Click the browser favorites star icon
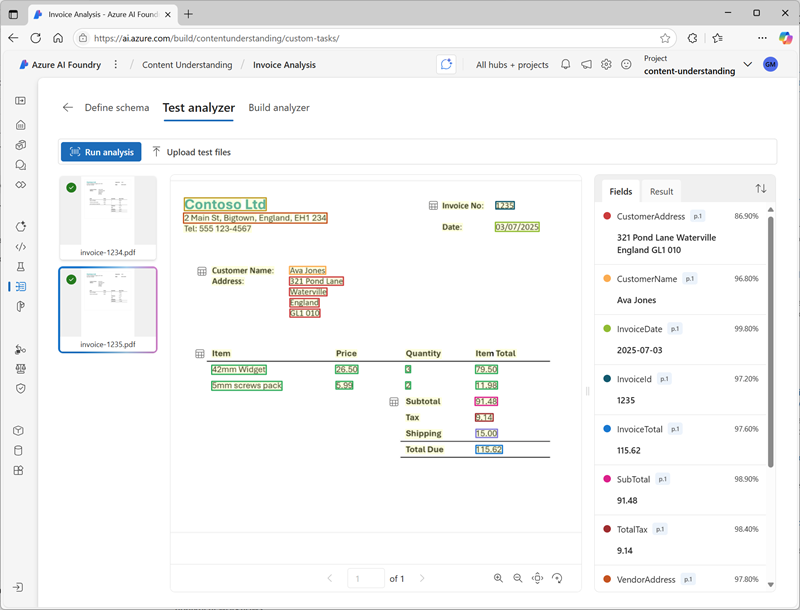The image size is (800, 610). [x=665, y=38]
